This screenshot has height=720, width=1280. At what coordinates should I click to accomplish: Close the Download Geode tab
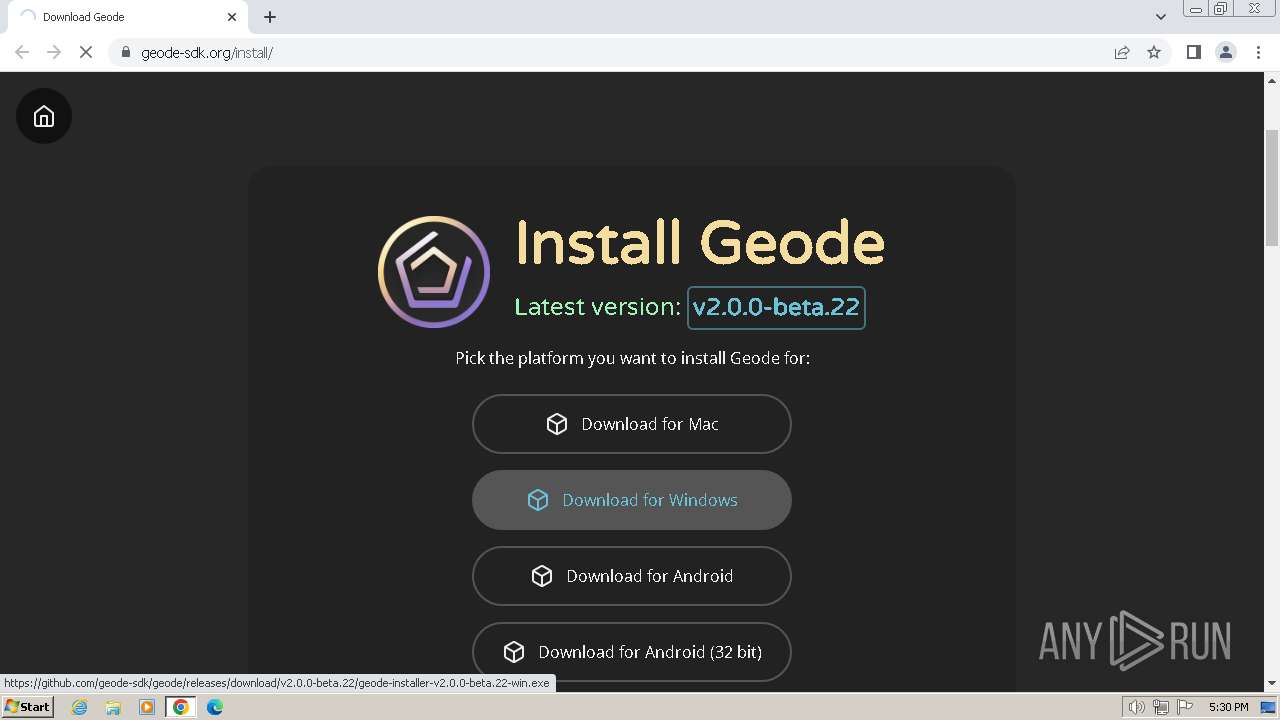tap(232, 17)
